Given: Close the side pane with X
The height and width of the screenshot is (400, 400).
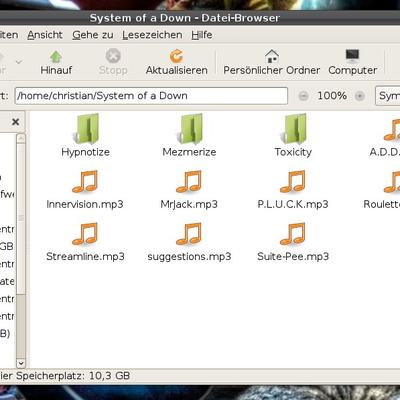Looking at the screenshot, I should (x=15, y=122).
